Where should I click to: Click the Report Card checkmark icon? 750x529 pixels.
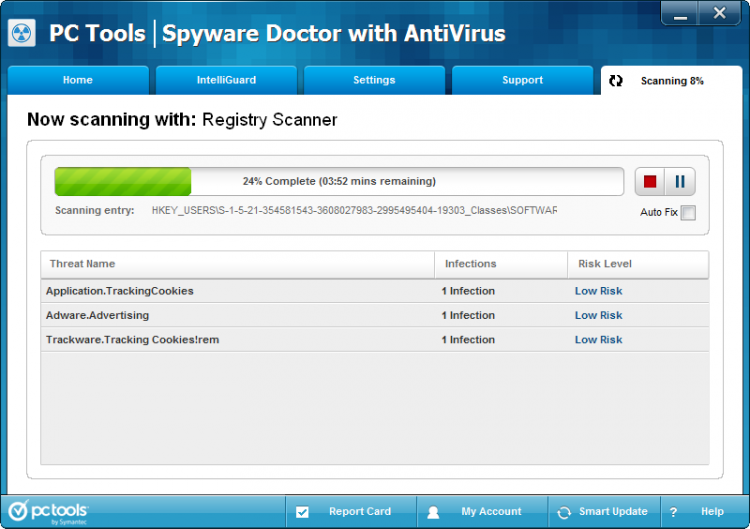302,512
